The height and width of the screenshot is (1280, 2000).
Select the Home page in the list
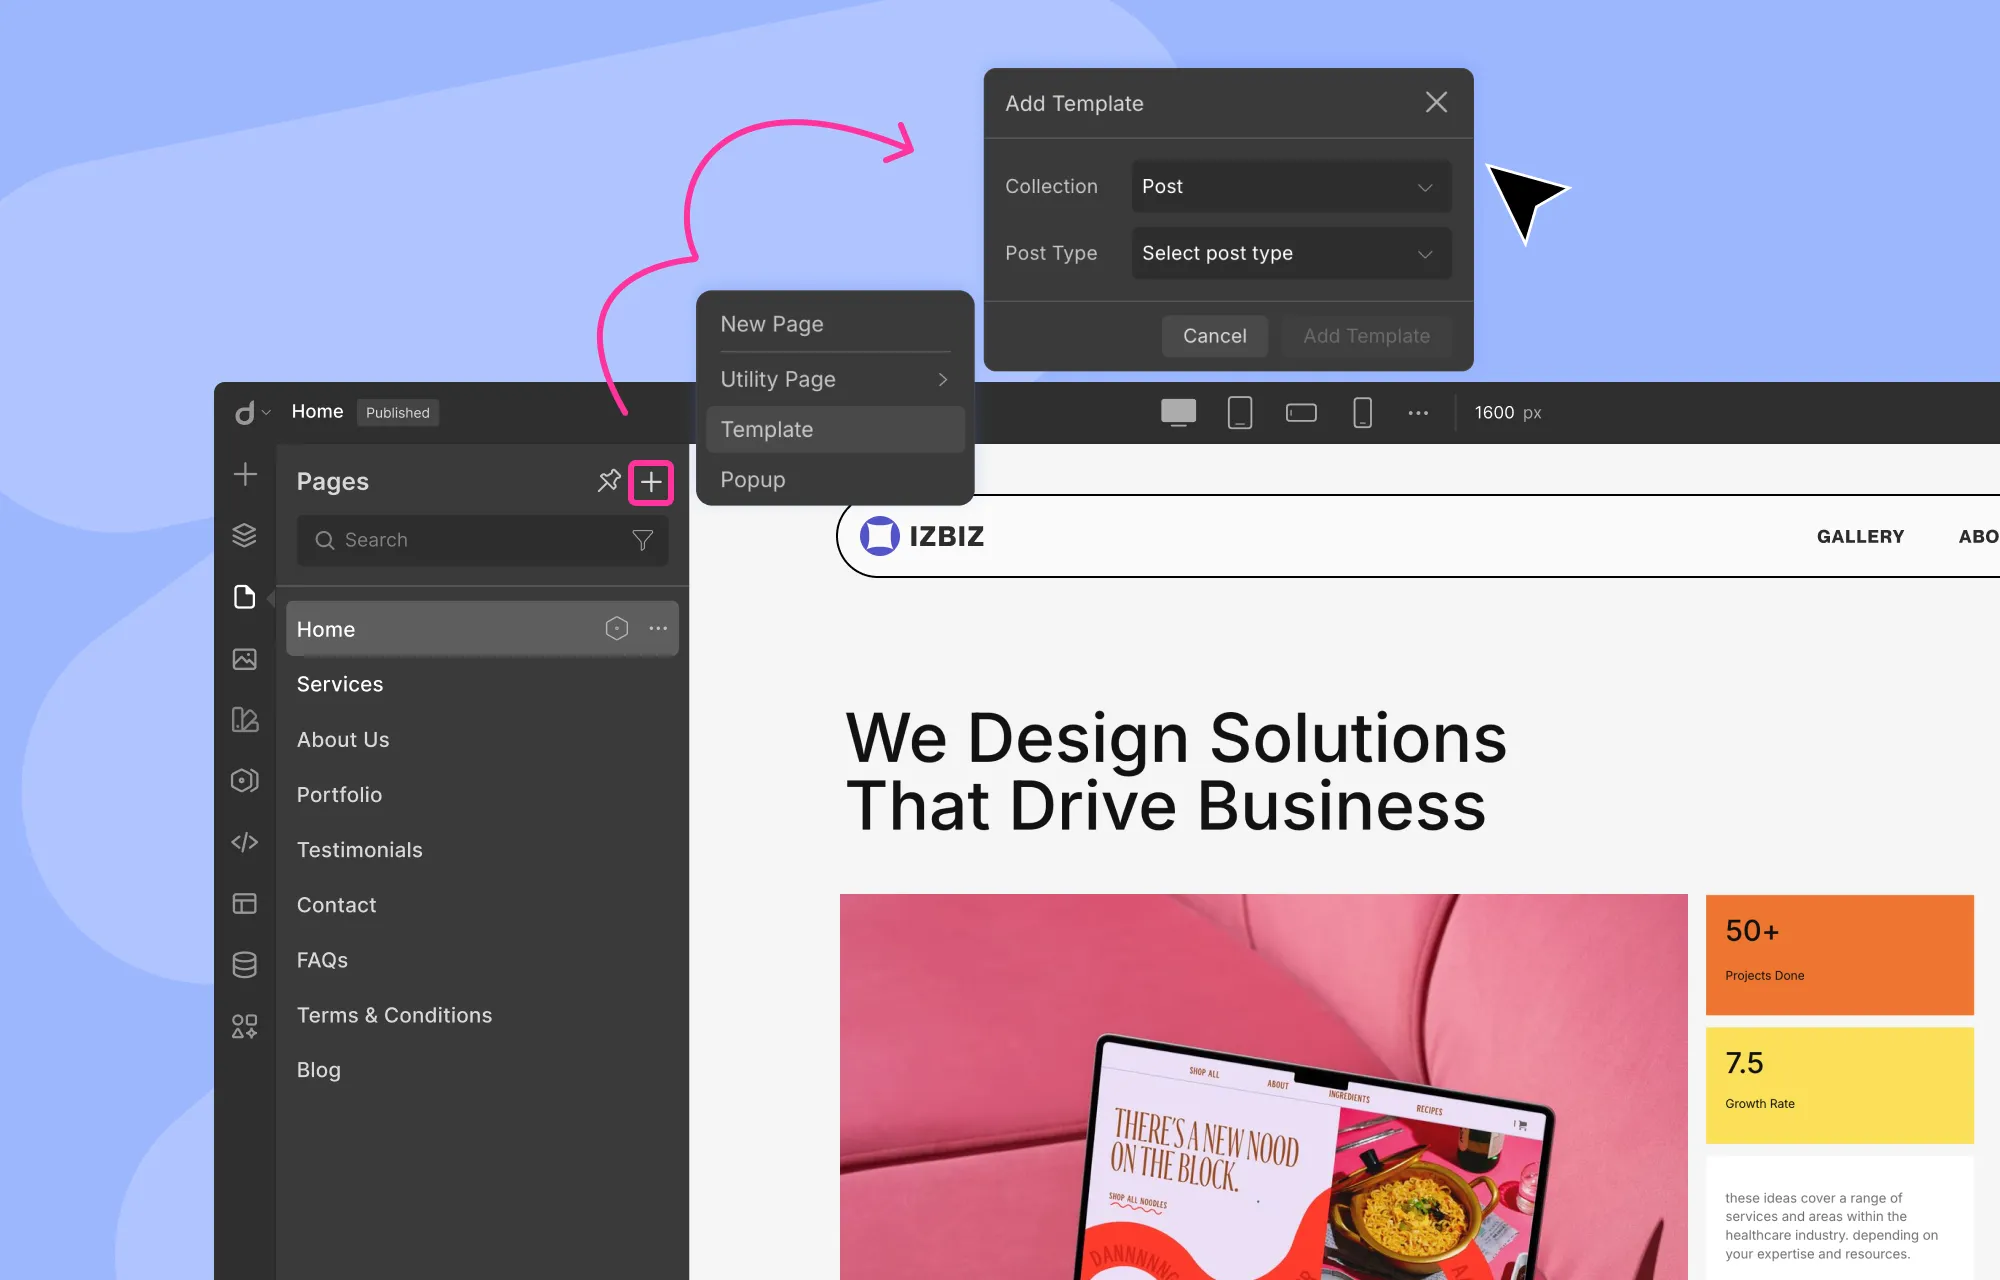click(x=482, y=628)
